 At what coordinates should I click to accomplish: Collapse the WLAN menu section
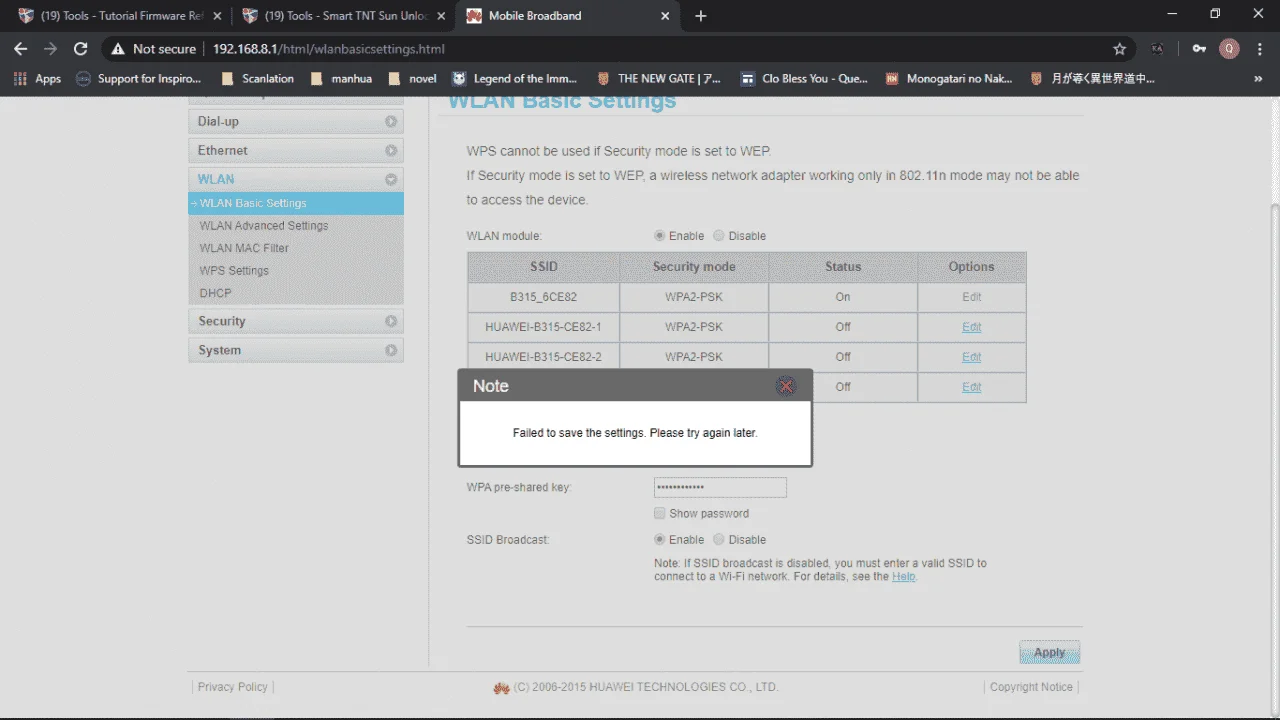tap(391, 180)
